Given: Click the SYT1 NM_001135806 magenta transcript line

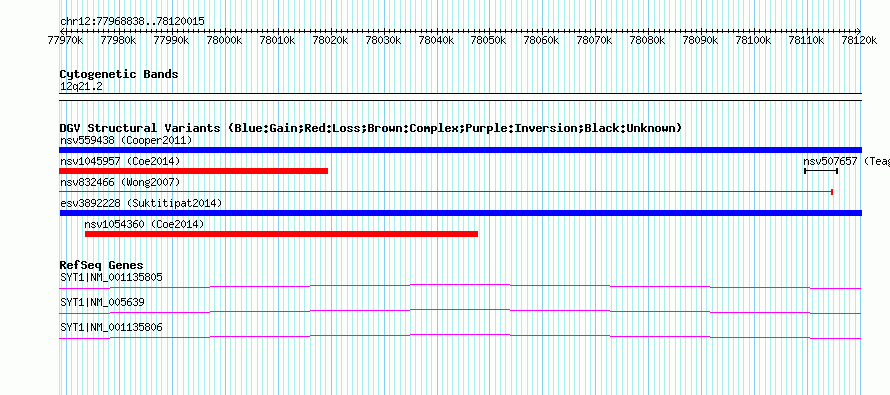Looking at the screenshot, I should coord(460,336).
